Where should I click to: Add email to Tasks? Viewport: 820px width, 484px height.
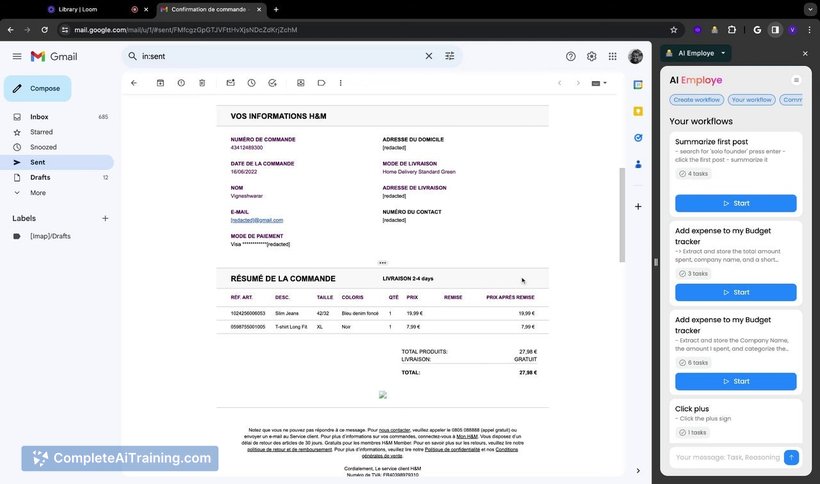[272, 83]
